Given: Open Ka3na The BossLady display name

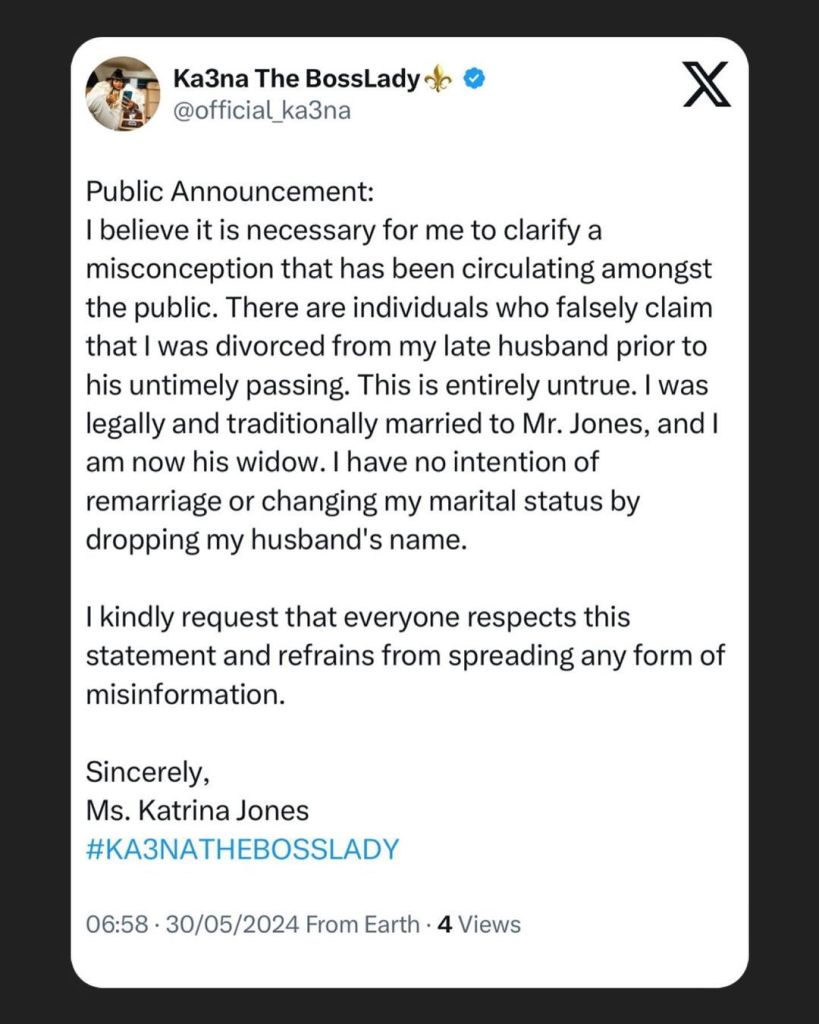Looking at the screenshot, I should coord(296,80).
